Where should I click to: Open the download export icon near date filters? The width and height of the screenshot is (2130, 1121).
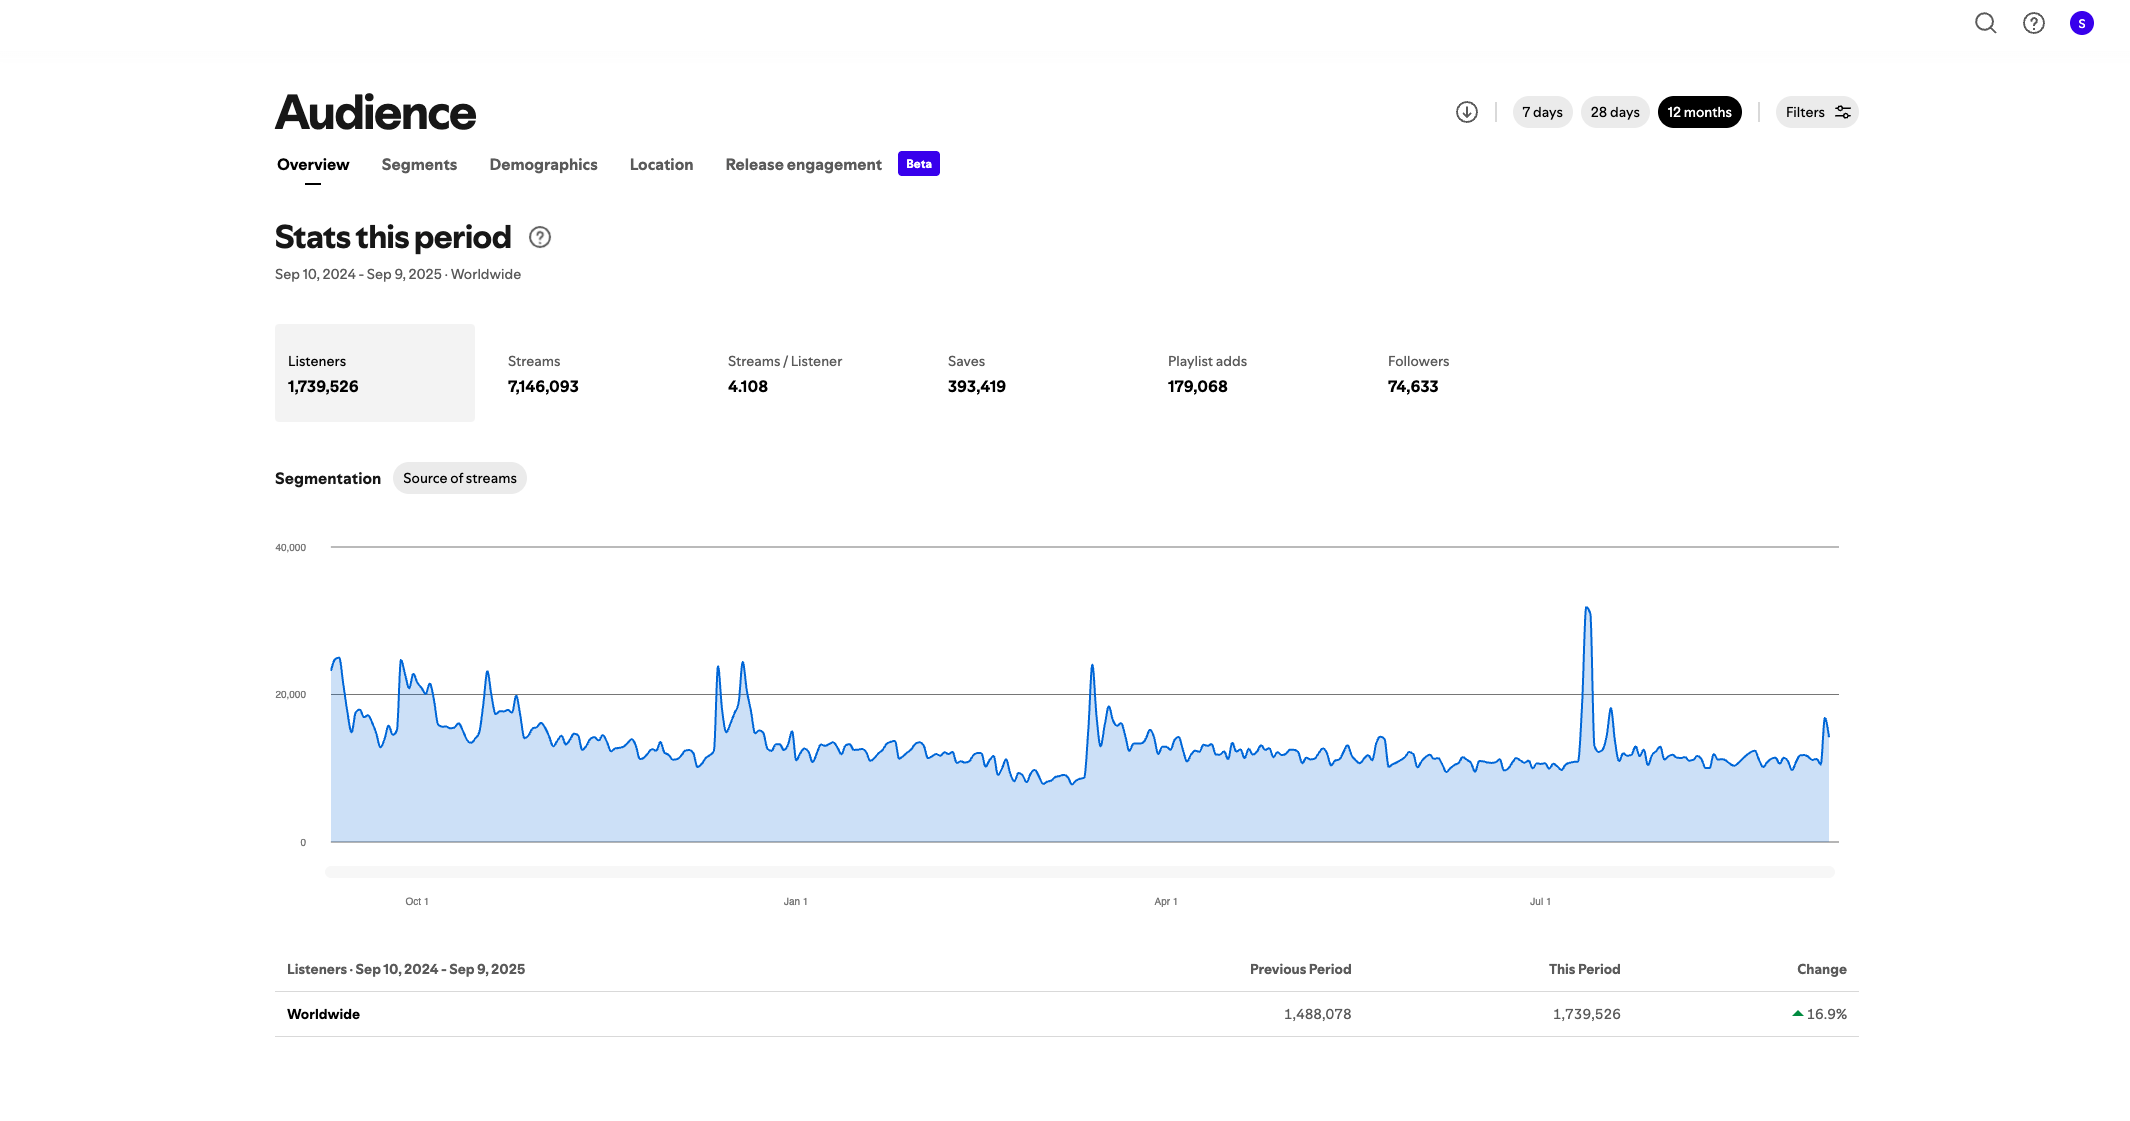(1466, 112)
